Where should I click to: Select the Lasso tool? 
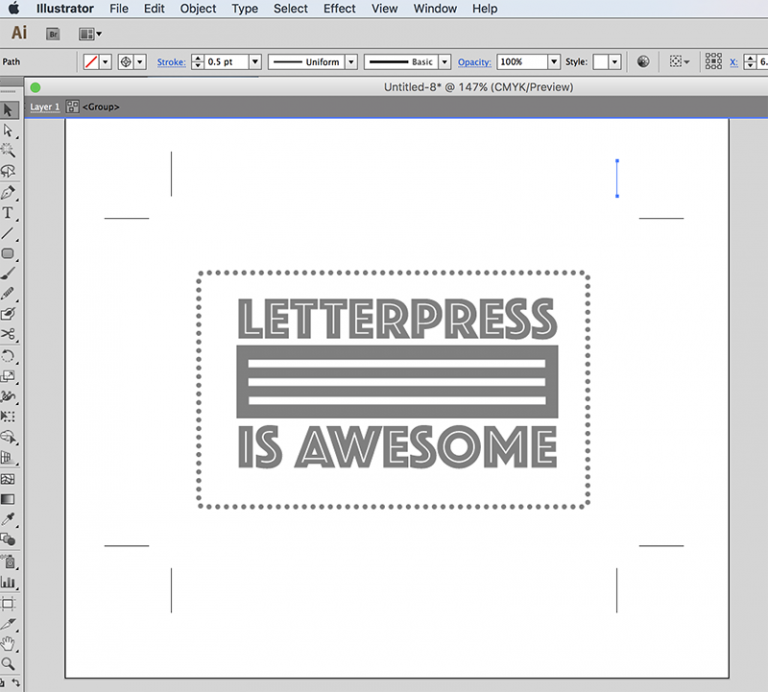pos(8,171)
